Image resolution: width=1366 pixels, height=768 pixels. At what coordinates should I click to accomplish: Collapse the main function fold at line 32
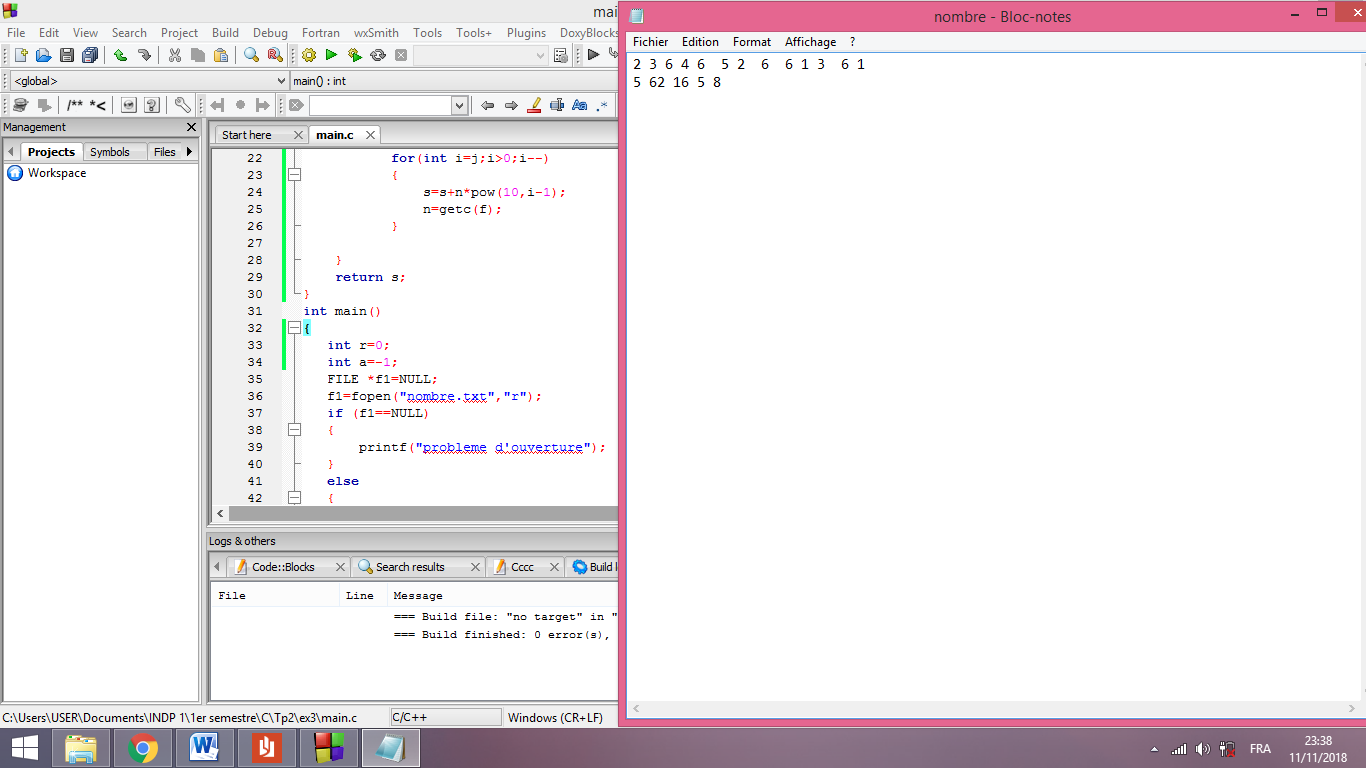coord(294,328)
